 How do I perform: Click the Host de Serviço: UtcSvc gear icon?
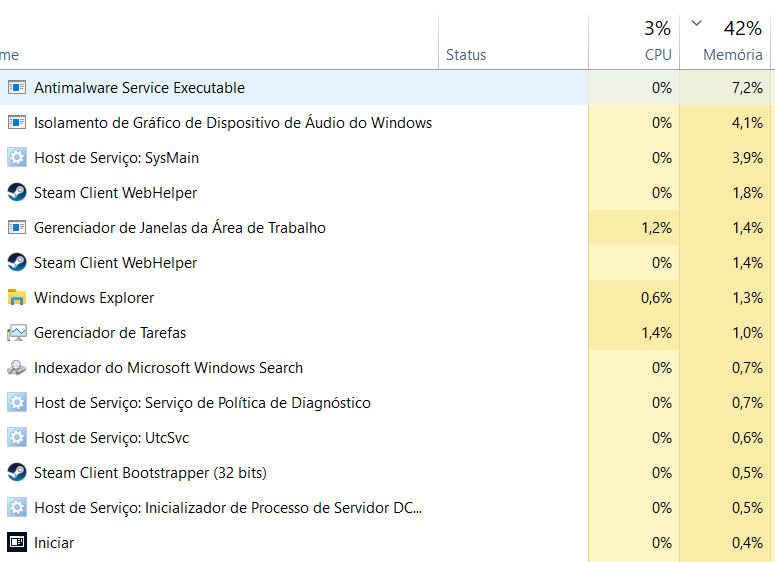(x=17, y=438)
